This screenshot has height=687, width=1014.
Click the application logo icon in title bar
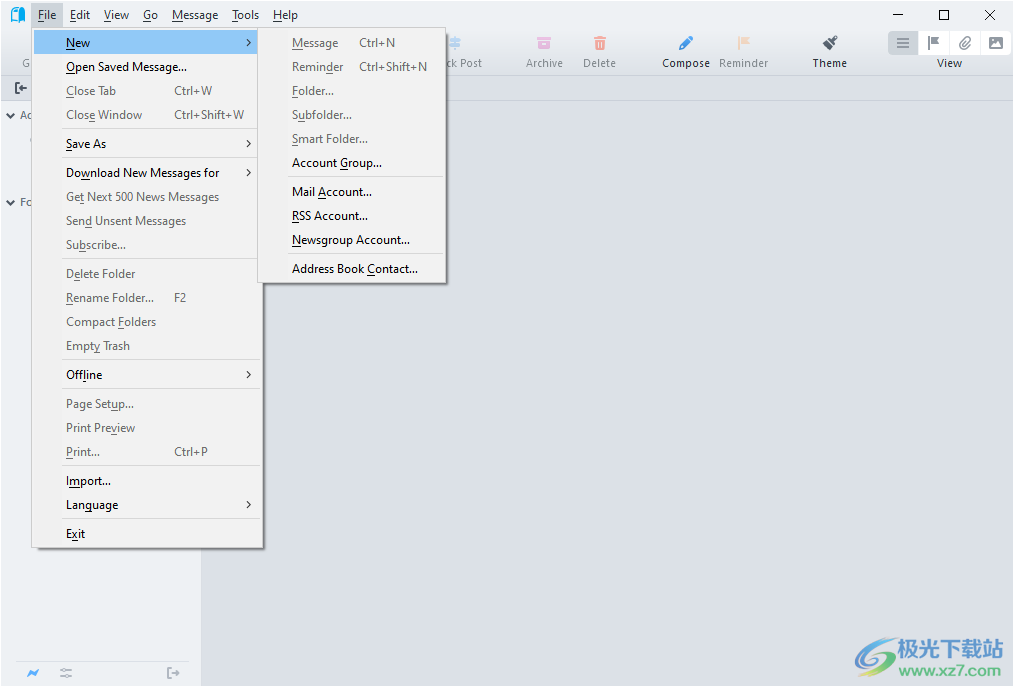tap(18, 15)
